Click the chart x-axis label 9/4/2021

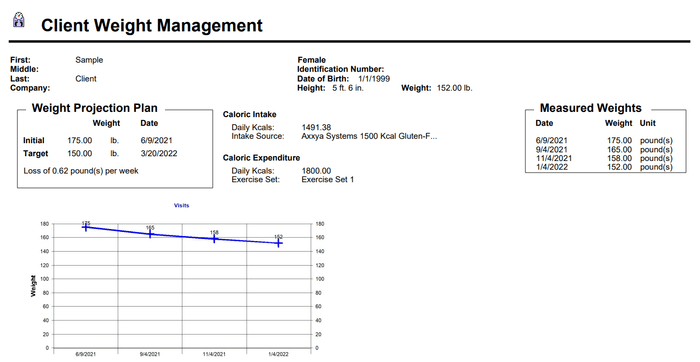point(150,354)
